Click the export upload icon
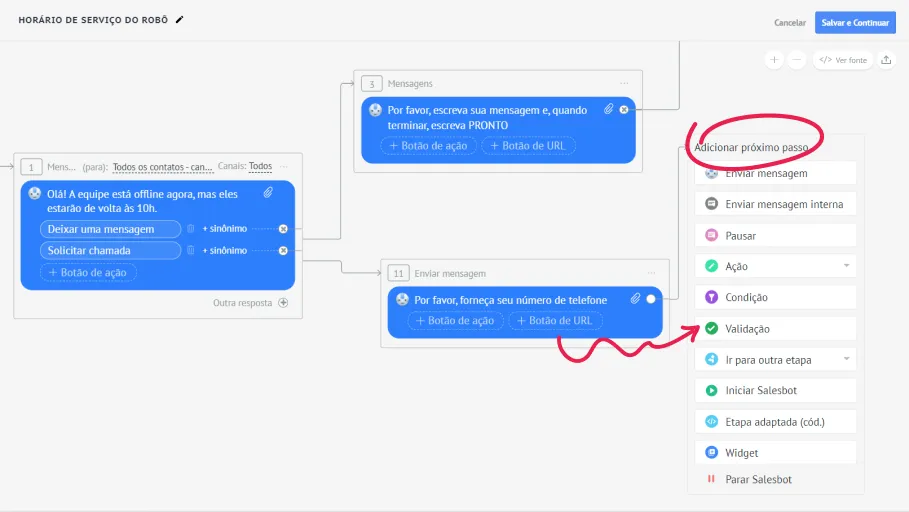Image resolution: width=909 pixels, height=512 pixels. click(x=886, y=60)
